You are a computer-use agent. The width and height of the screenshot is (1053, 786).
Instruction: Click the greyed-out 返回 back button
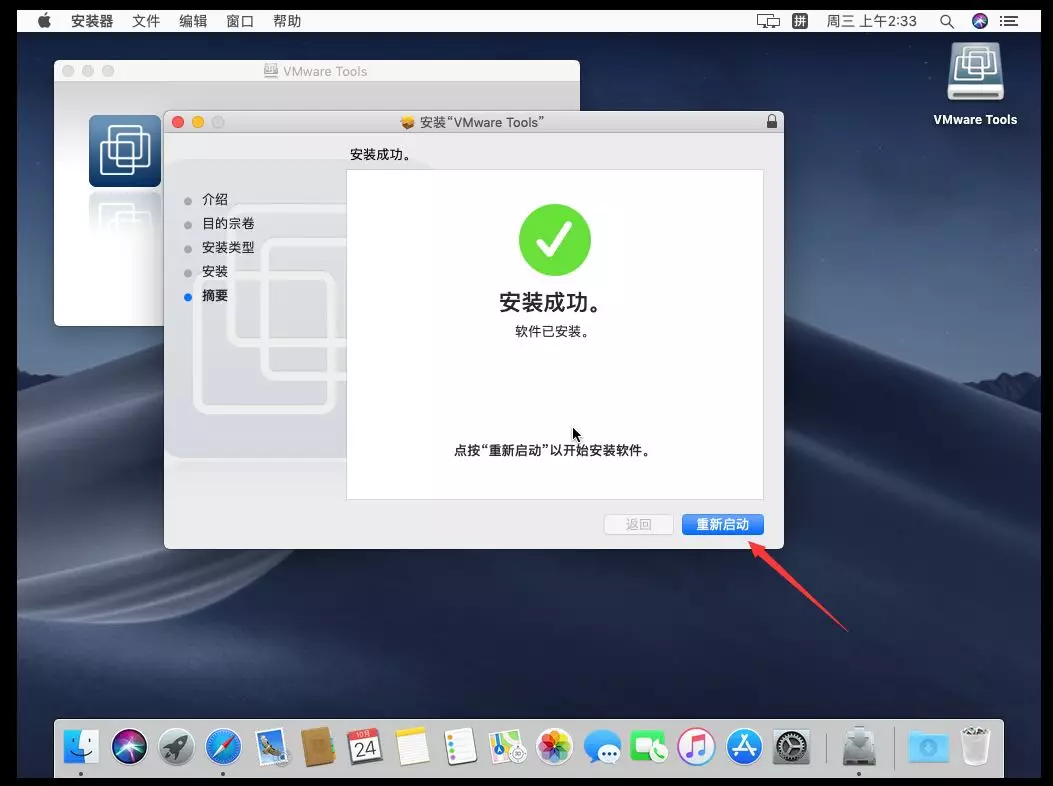point(639,525)
